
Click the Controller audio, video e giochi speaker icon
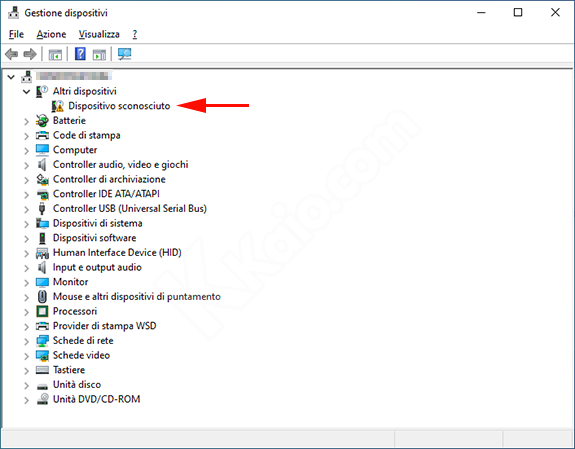click(x=42, y=164)
